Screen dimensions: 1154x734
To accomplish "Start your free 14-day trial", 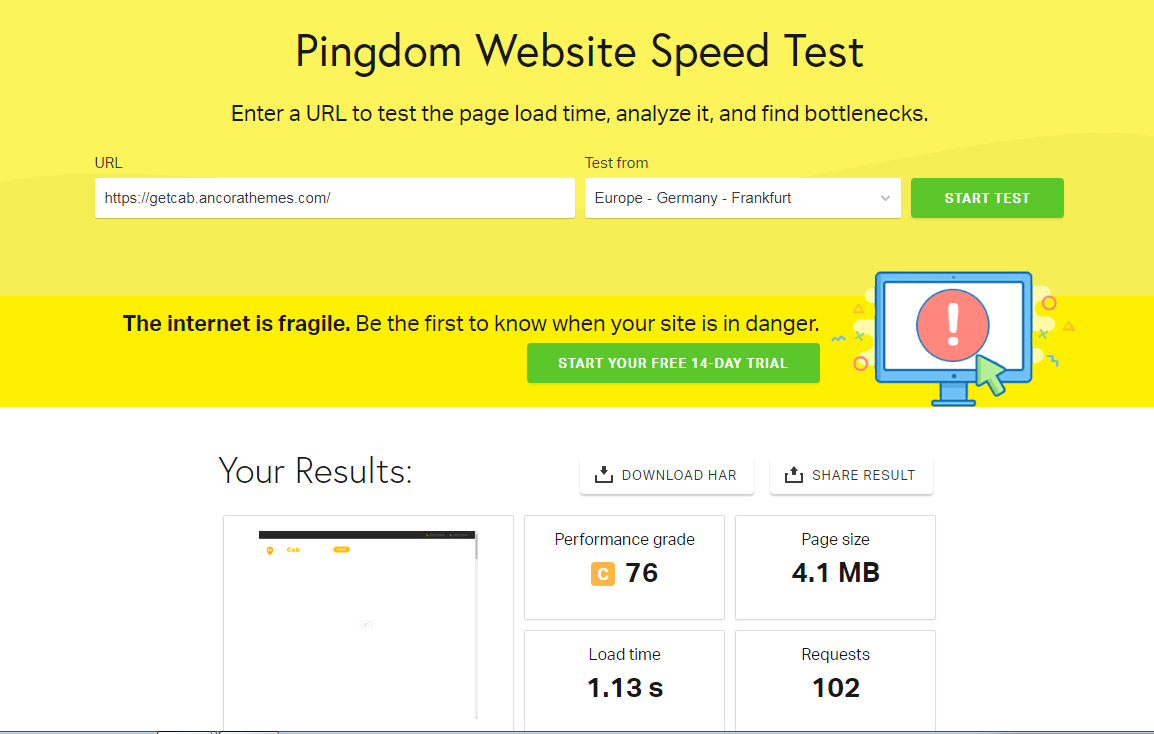I will pyautogui.click(x=673, y=363).
